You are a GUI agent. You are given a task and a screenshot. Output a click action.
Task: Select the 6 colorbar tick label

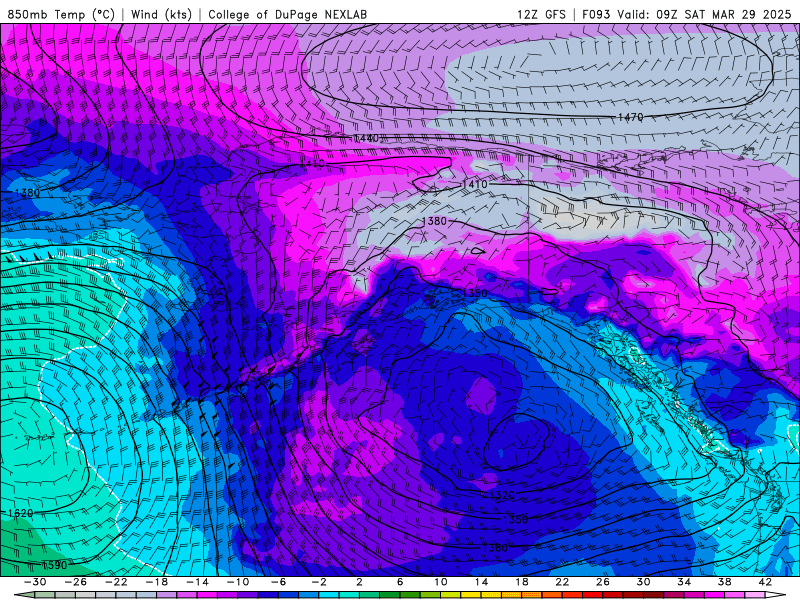(x=400, y=582)
